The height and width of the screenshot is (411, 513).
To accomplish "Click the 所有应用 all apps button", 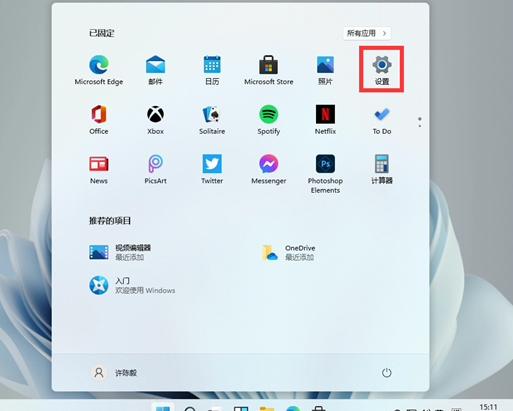I will click(367, 33).
